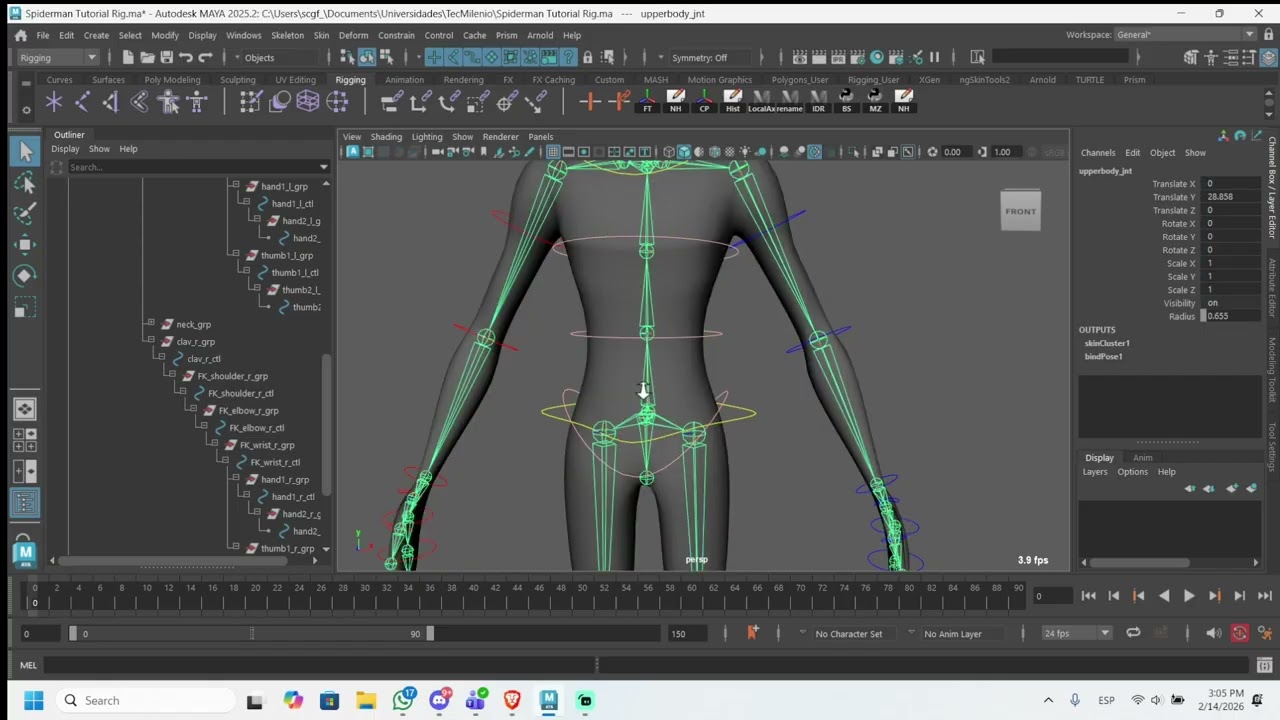The width and height of the screenshot is (1280, 720).
Task: Toggle Select by Object Type mode
Action: tap(366, 57)
